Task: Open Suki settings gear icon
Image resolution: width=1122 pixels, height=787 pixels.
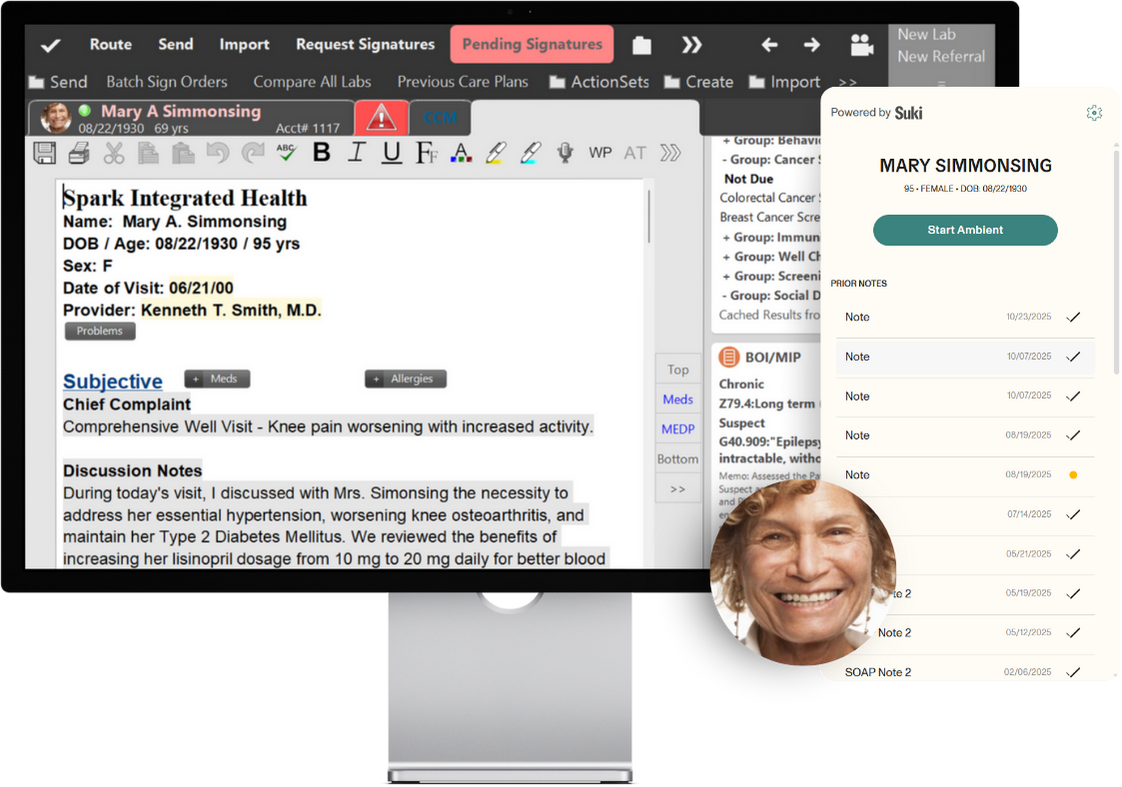Action: click(1094, 113)
